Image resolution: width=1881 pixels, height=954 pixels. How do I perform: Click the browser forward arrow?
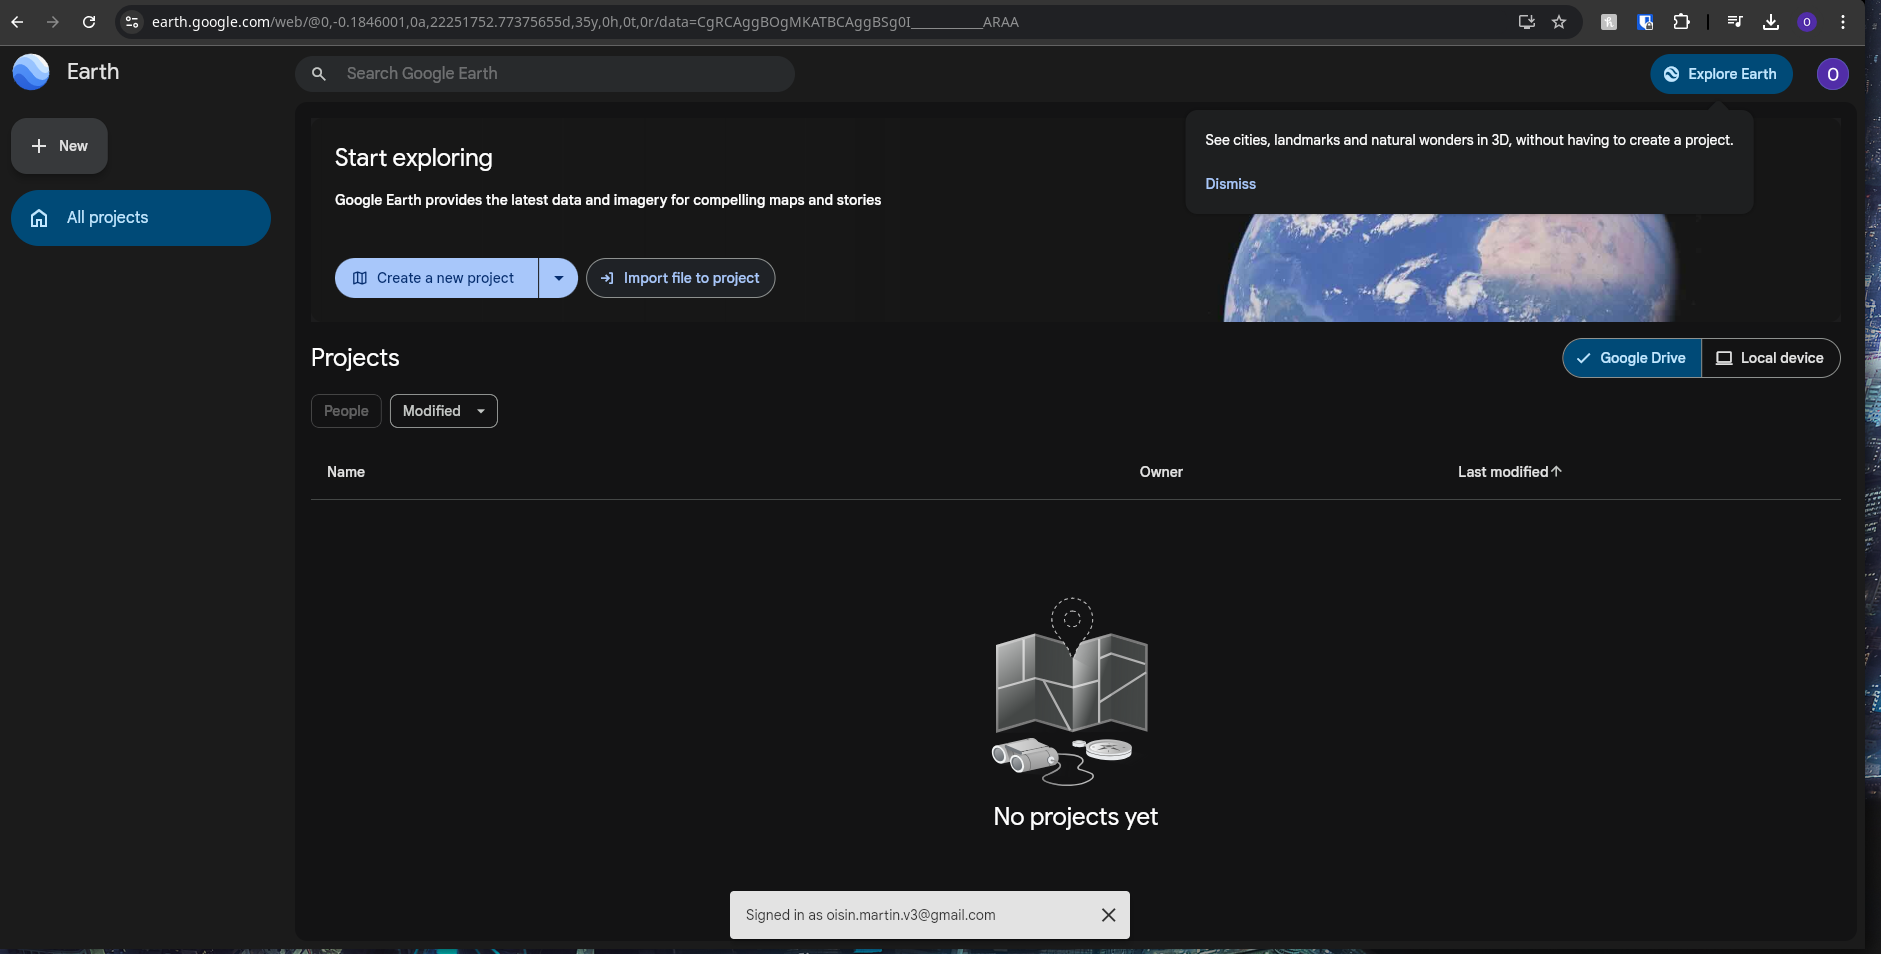(53, 22)
